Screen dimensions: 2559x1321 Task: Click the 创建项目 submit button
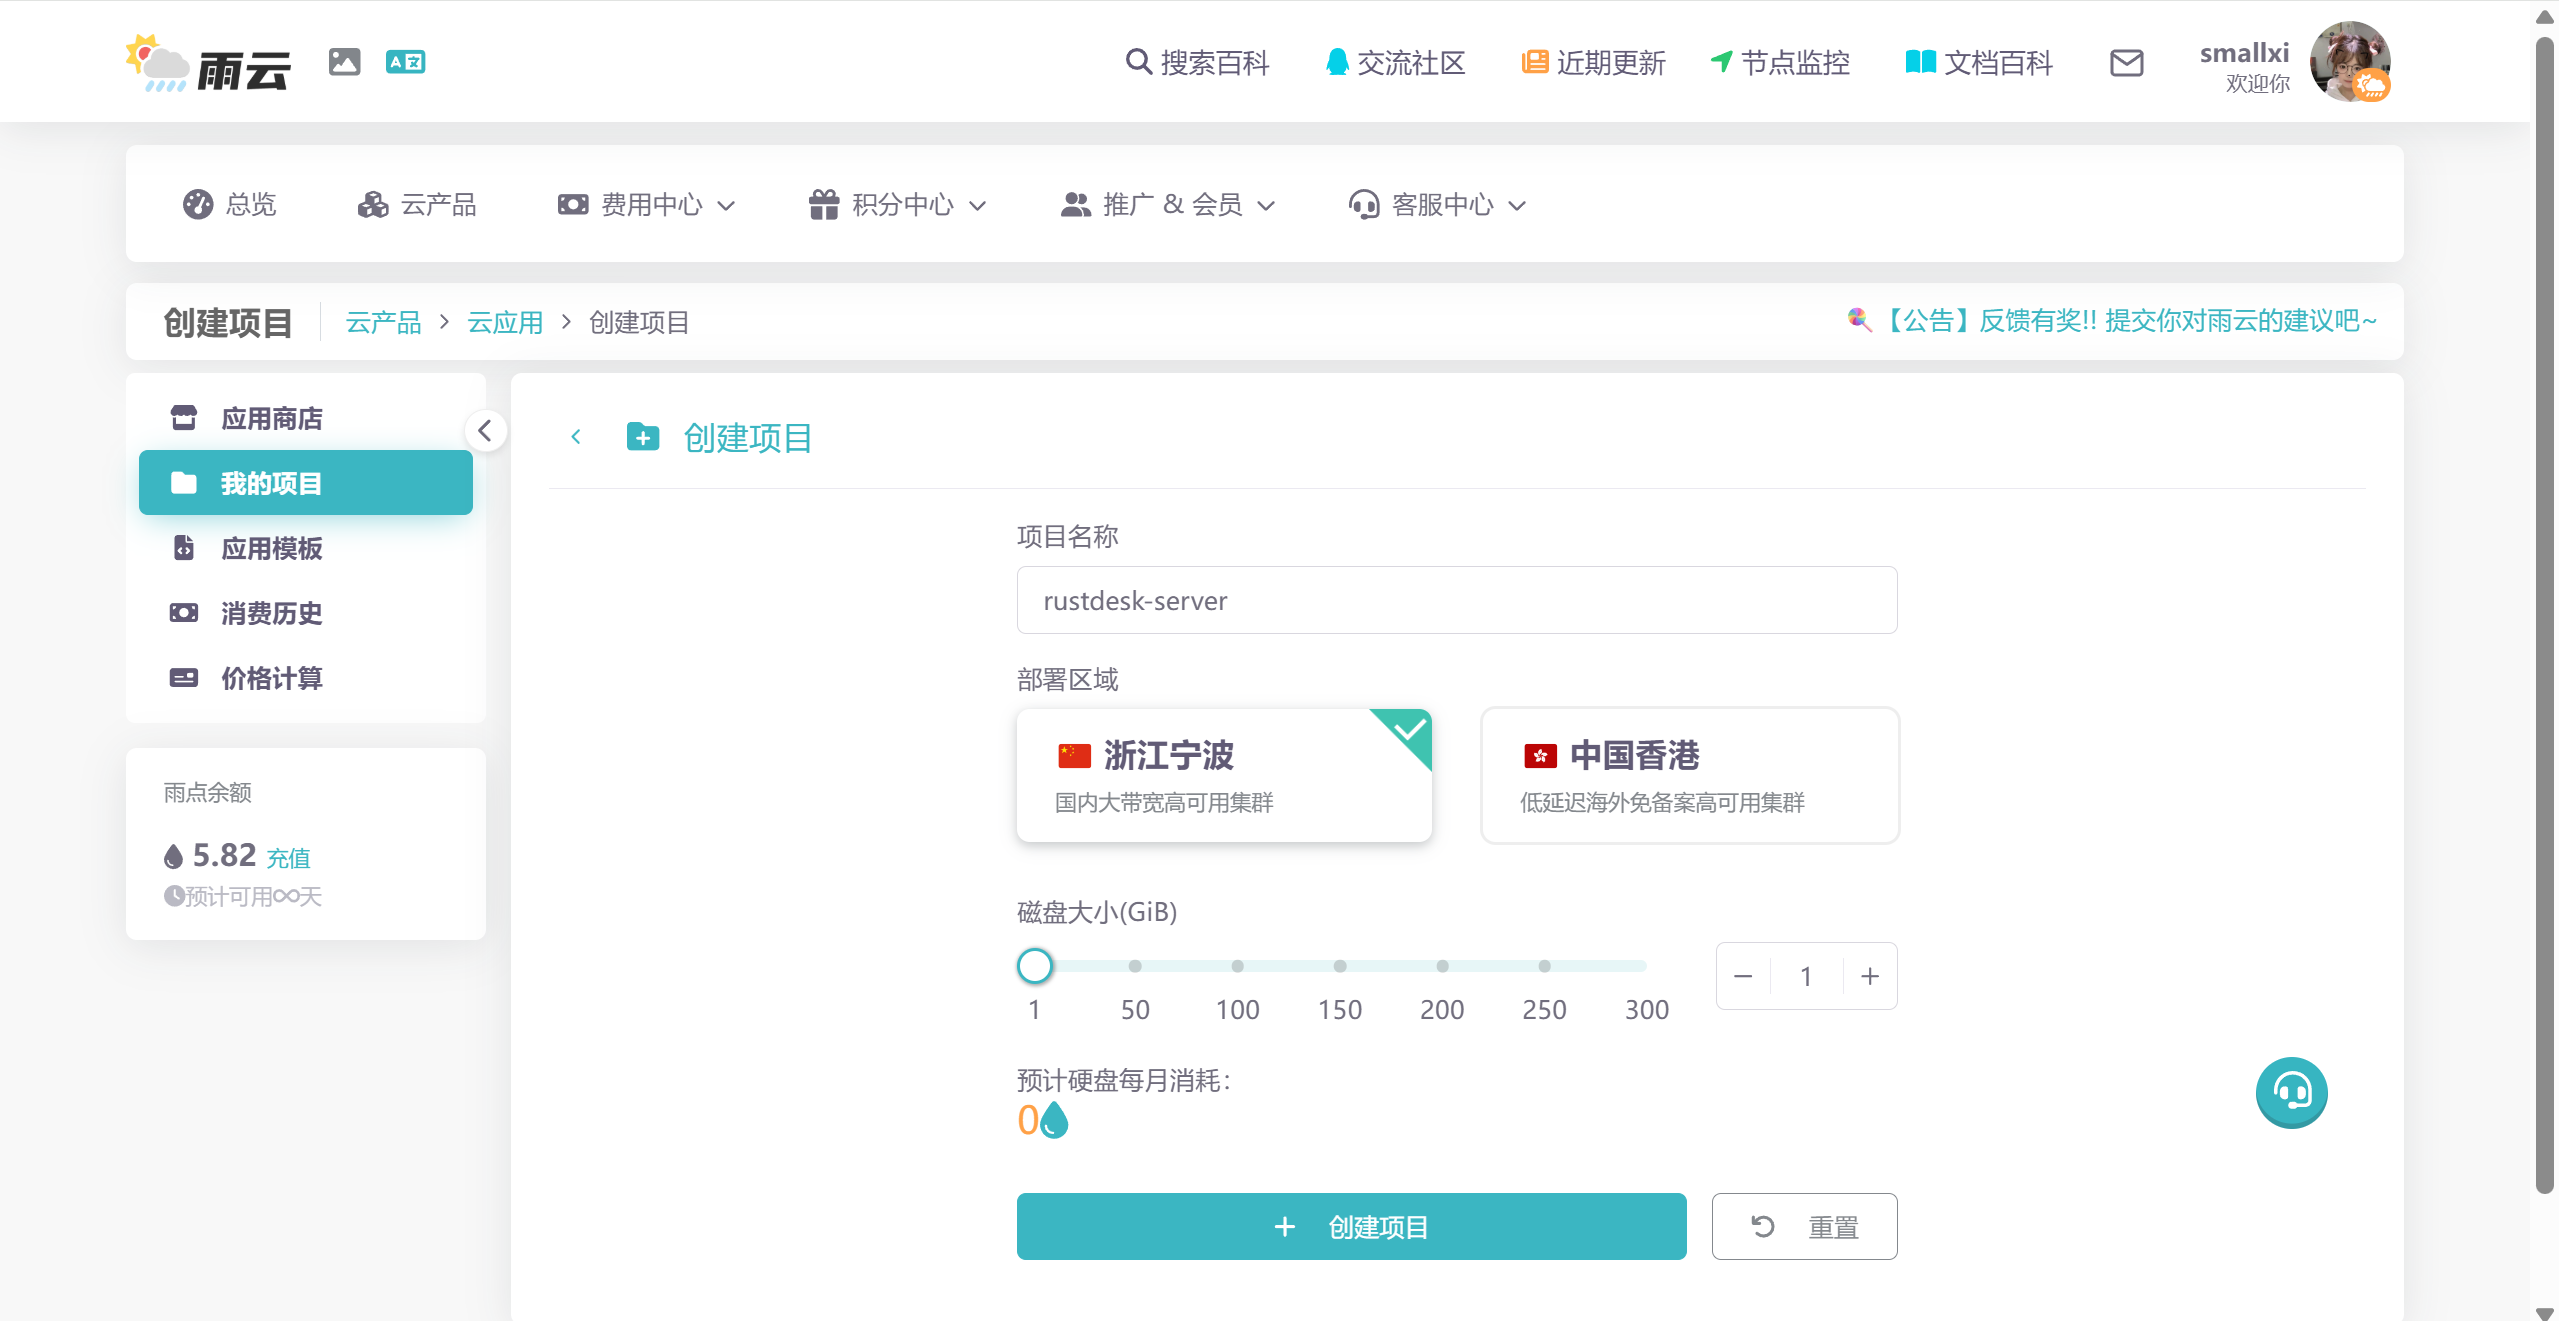pyautogui.click(x=1350, y=1226)
